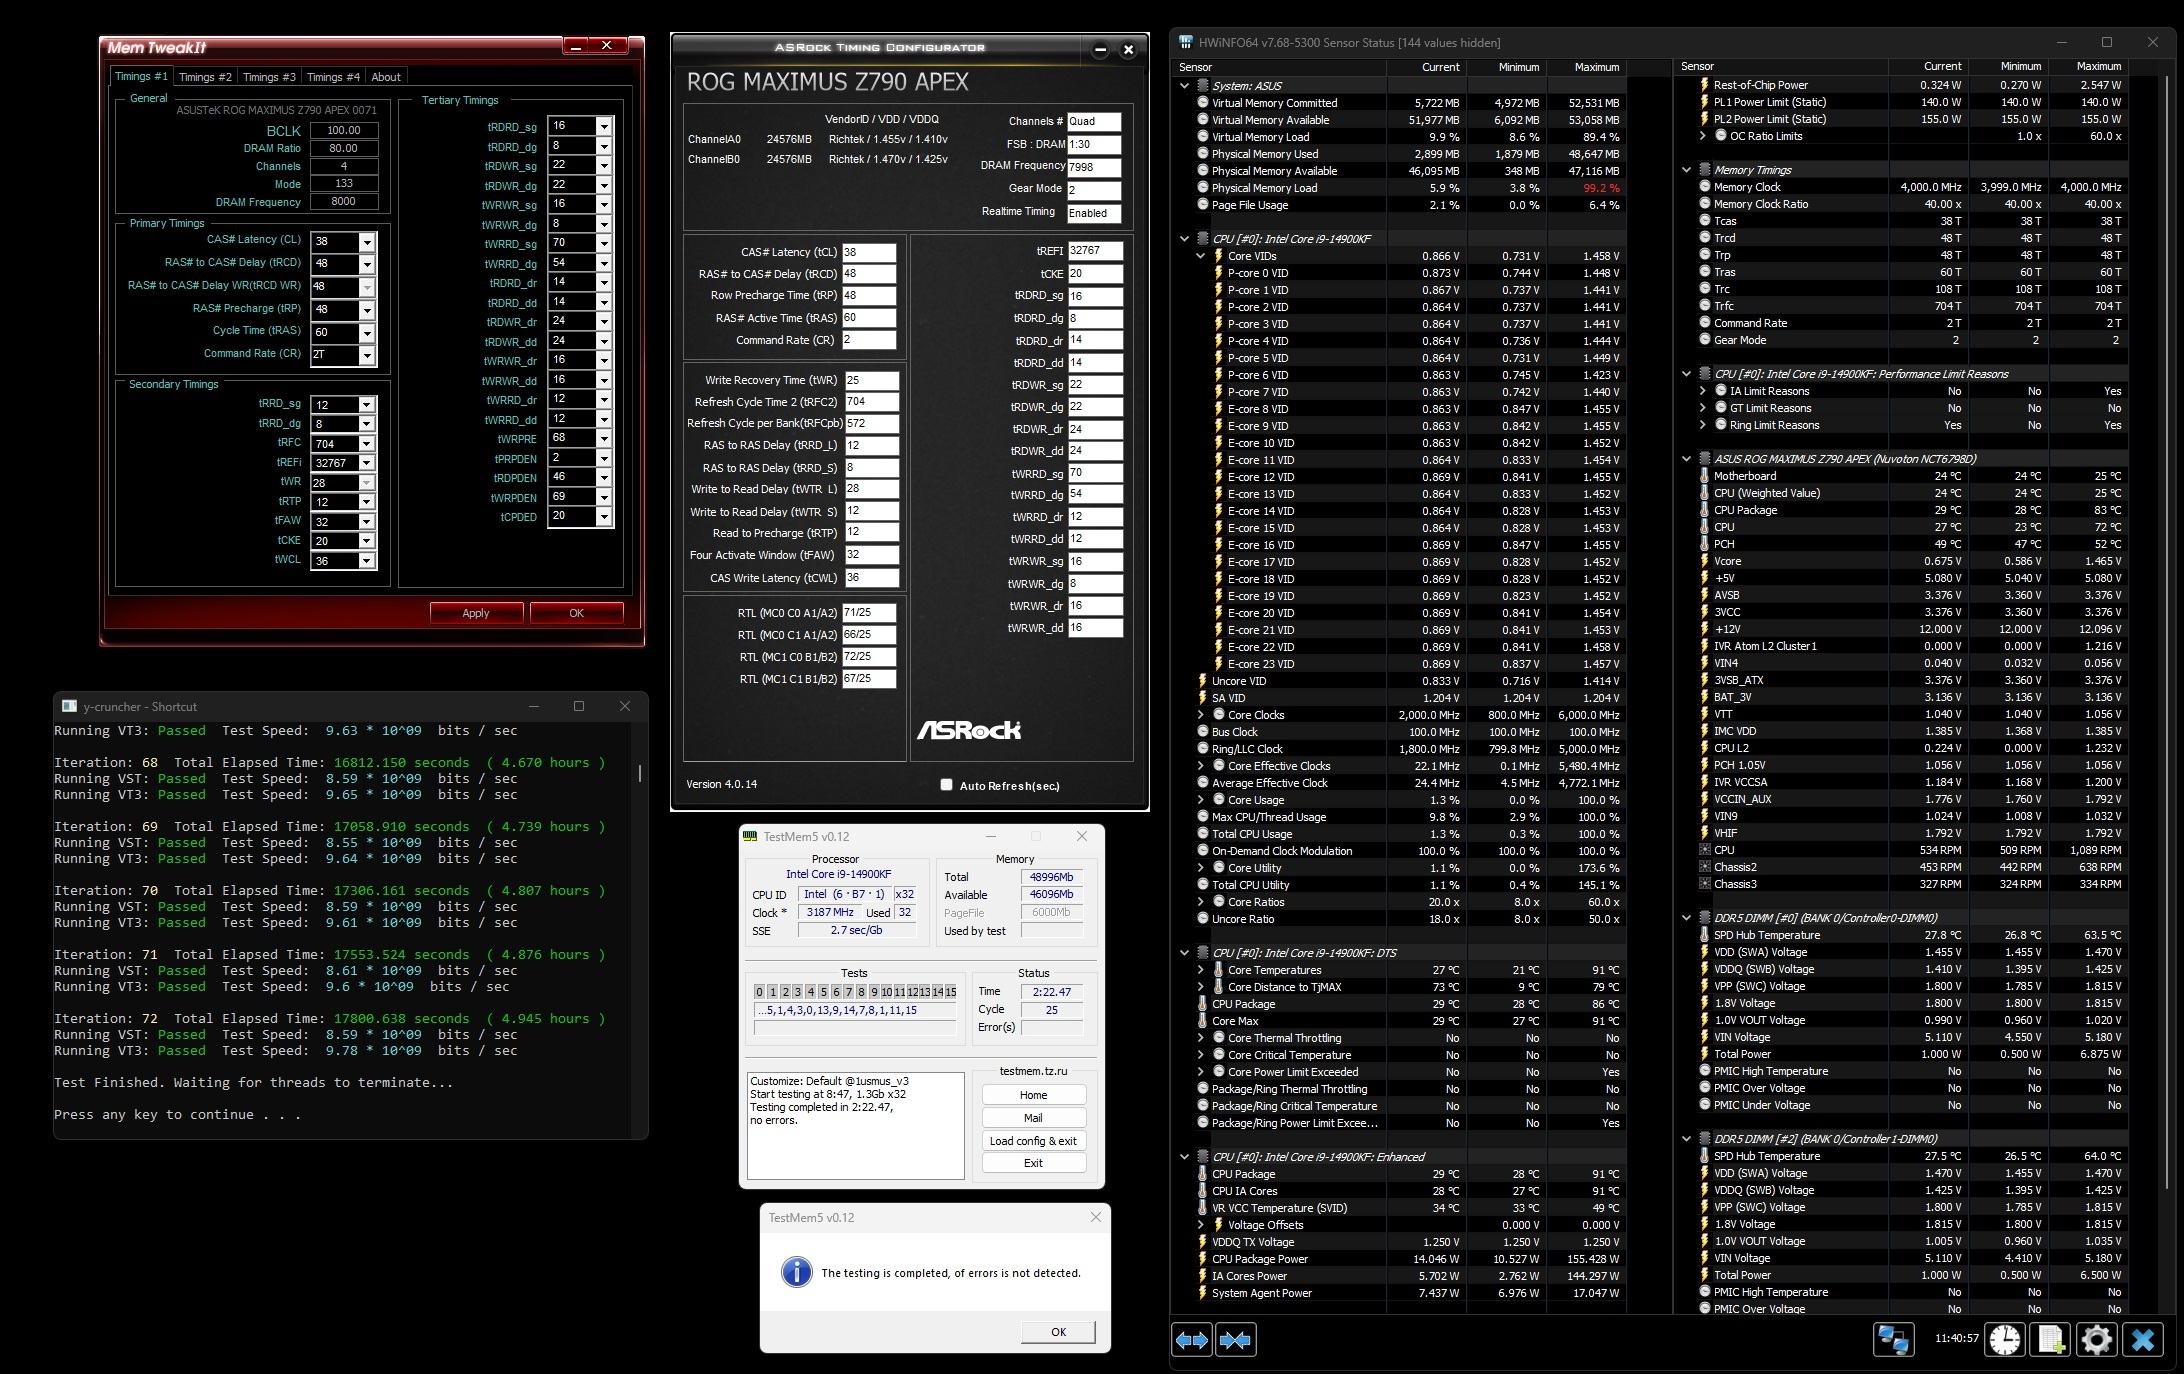Click HWiNFO expand columns arrows button
The image size is (2184, 1374).
1192,1340
